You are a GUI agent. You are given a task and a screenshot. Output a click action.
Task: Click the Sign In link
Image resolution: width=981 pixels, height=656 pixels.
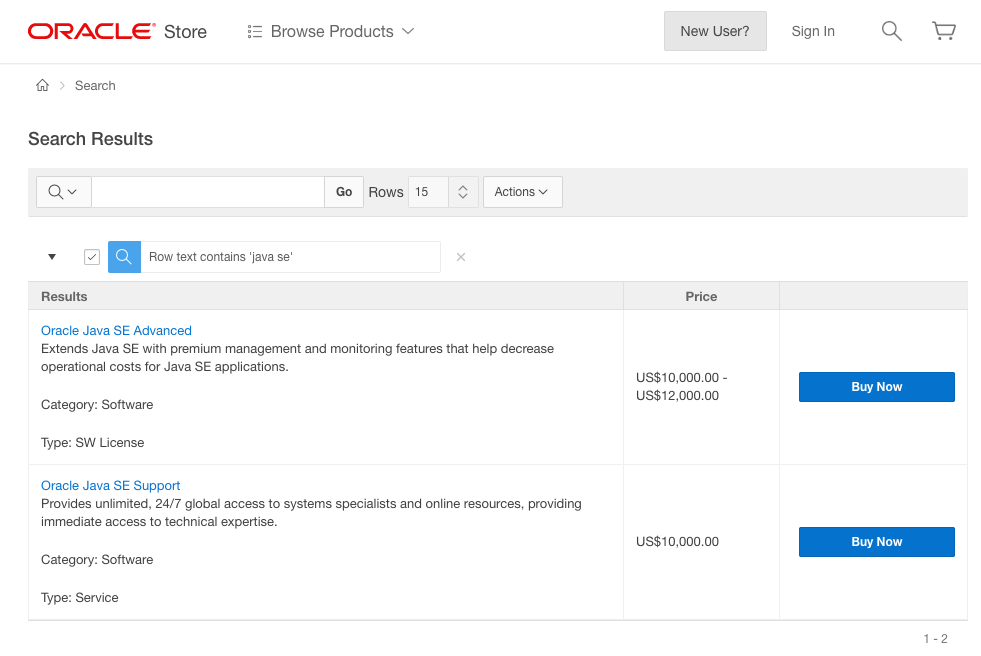(x=813, y=31)
